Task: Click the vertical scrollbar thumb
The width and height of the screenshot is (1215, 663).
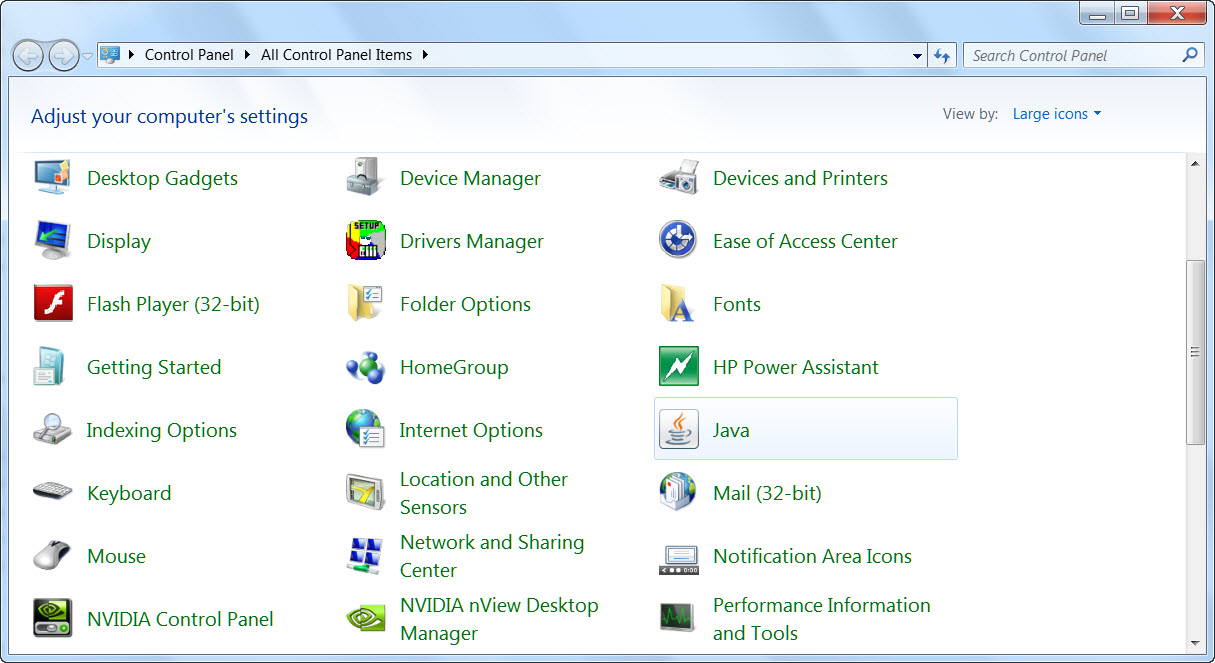Action: (1195, 352)
